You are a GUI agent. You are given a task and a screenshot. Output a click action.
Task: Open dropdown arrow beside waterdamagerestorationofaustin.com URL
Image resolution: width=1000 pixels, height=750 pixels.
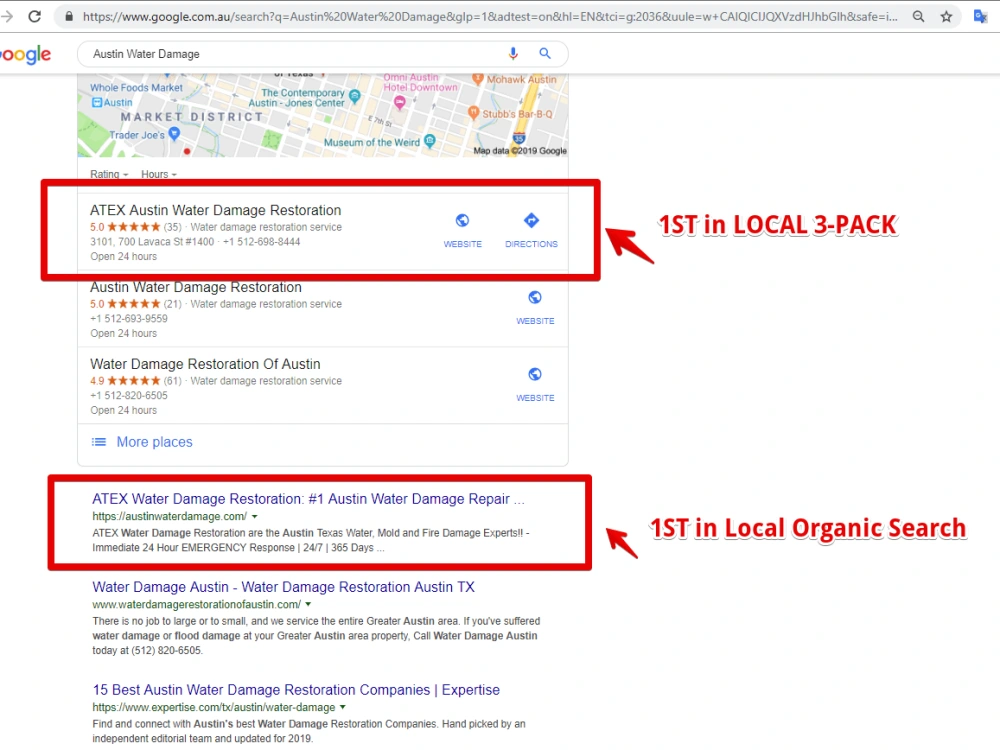coord(309,604)
